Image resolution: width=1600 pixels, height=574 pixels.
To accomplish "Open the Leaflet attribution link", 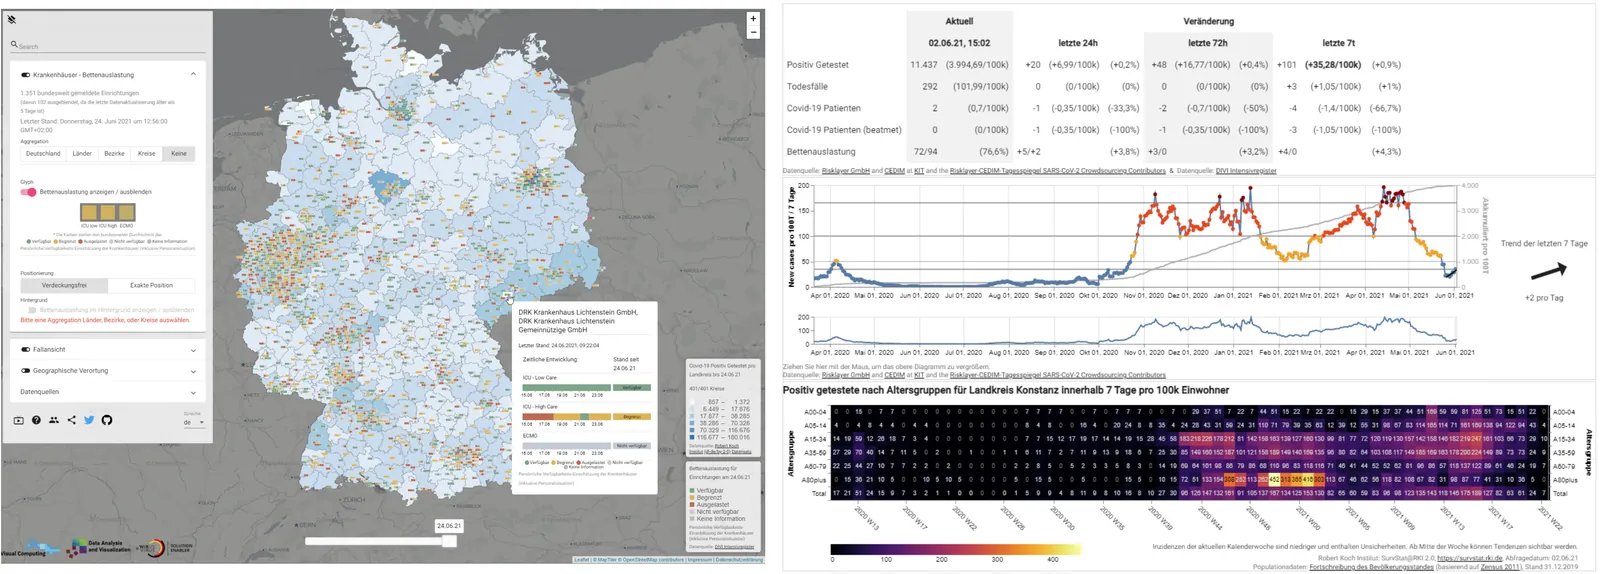I will [x=580, y=560].
